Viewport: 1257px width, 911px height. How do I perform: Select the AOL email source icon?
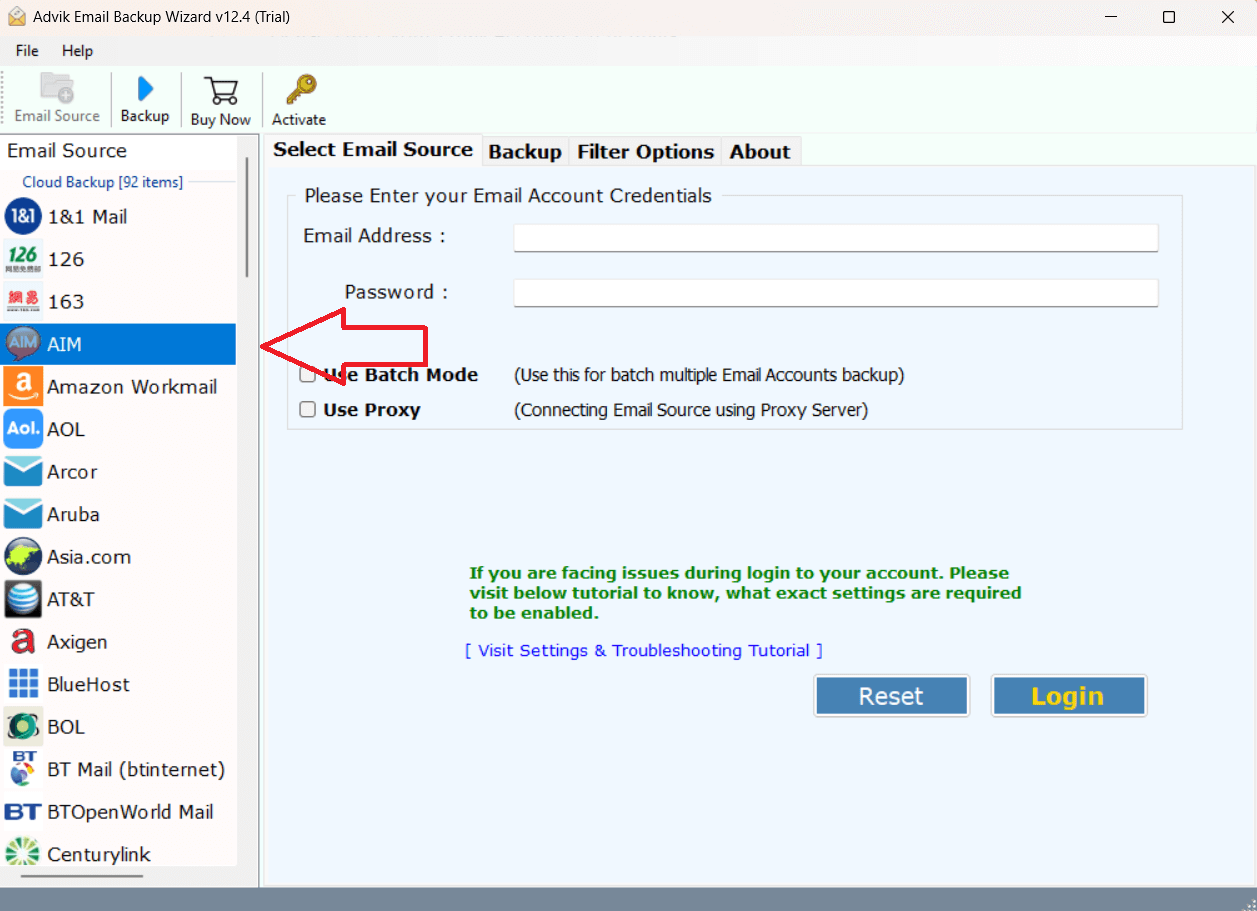[x=23, y=428]
